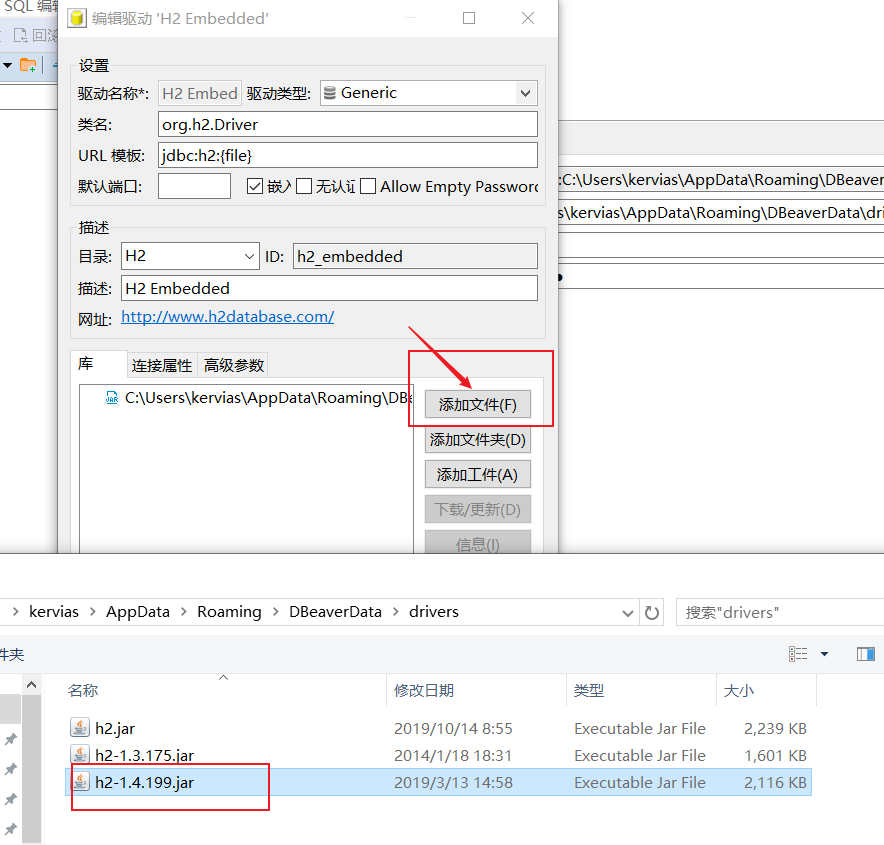Toggle the No authentication (无认证) checkbox
Screen dimensions: 884x845
[304, 186]
